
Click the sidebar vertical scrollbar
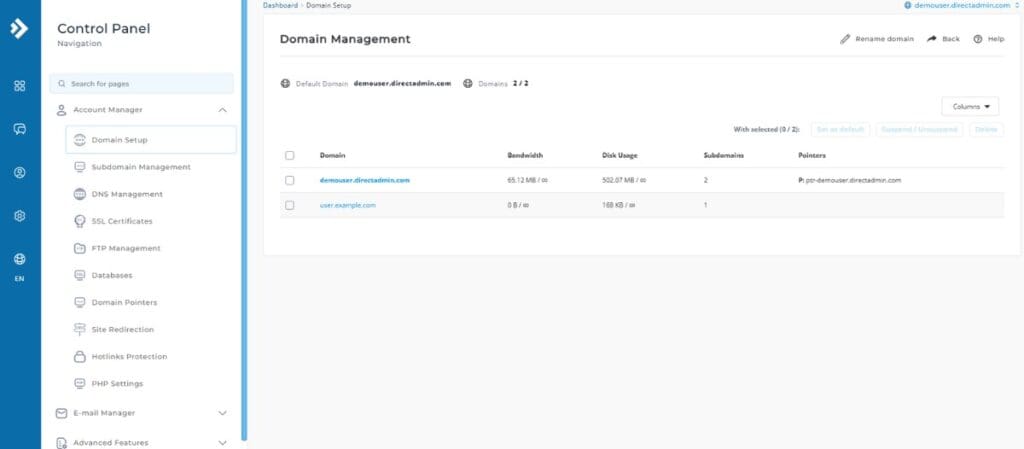click(244, 220)
